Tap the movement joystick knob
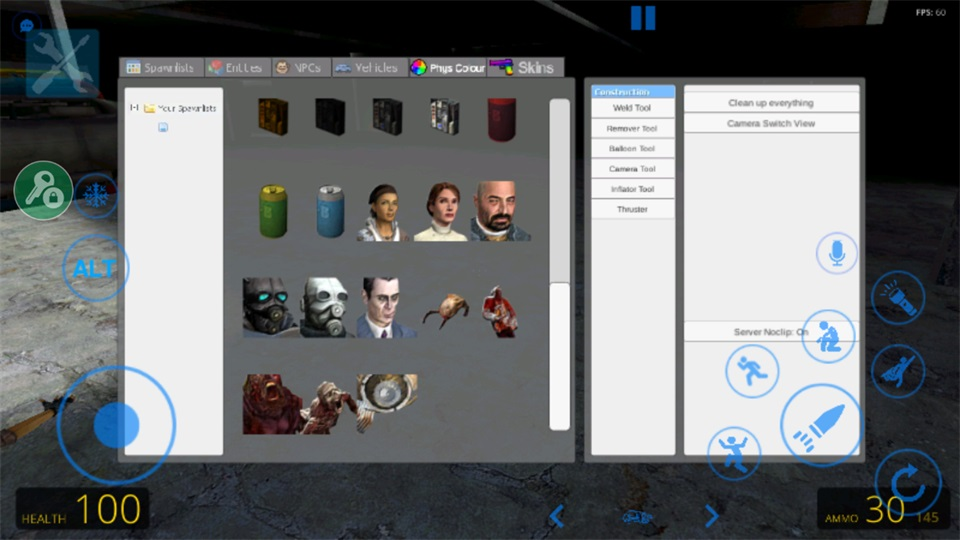The height and width of the screenshot is (540, 960). (x=116, y=424)
